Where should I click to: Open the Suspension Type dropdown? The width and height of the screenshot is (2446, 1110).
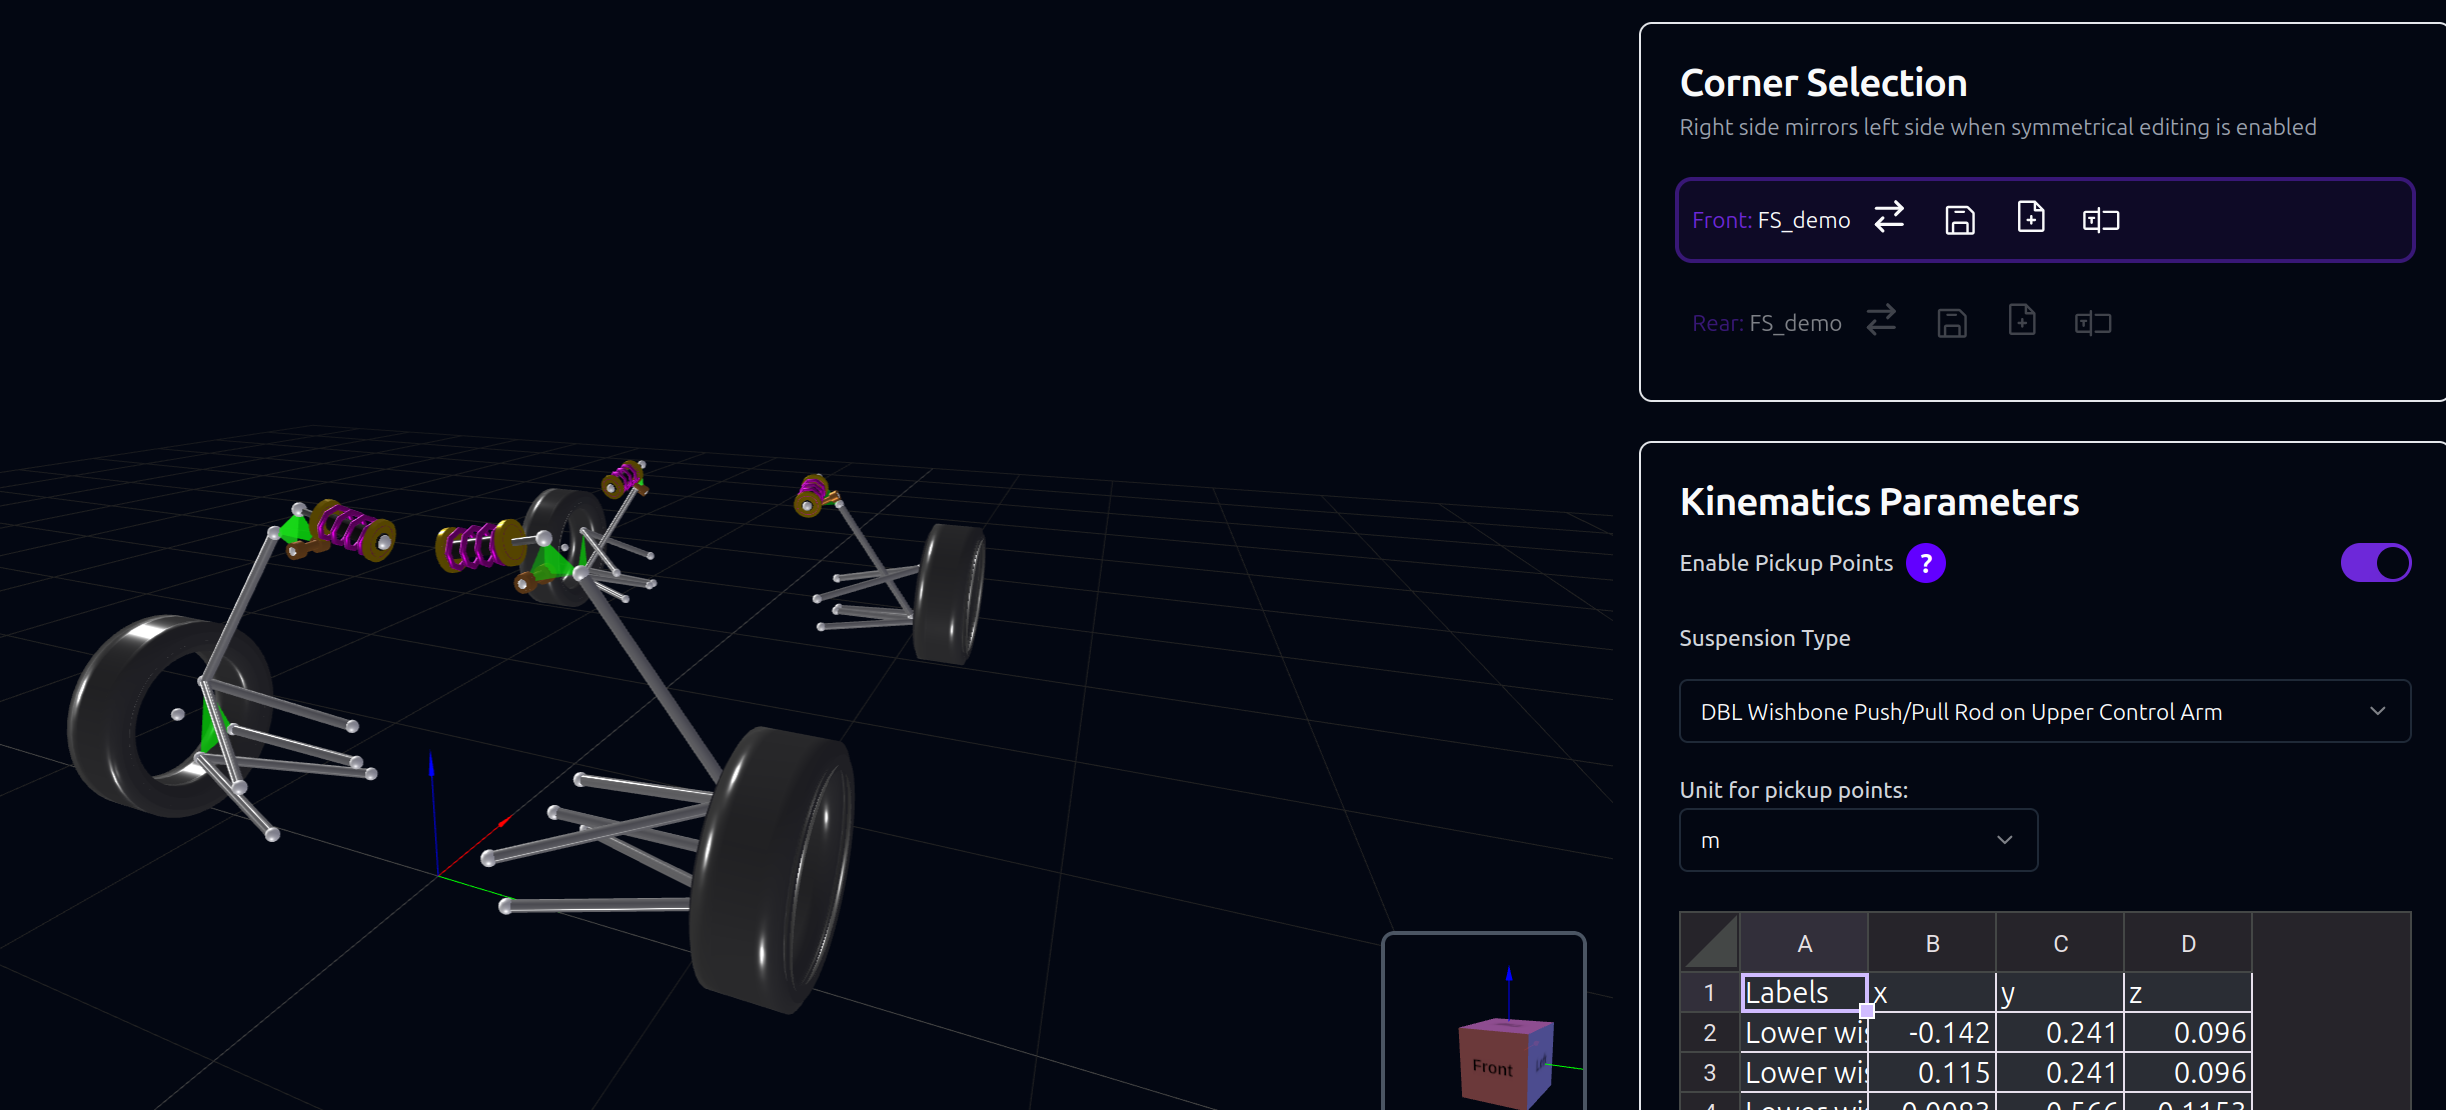[2044, 711]
